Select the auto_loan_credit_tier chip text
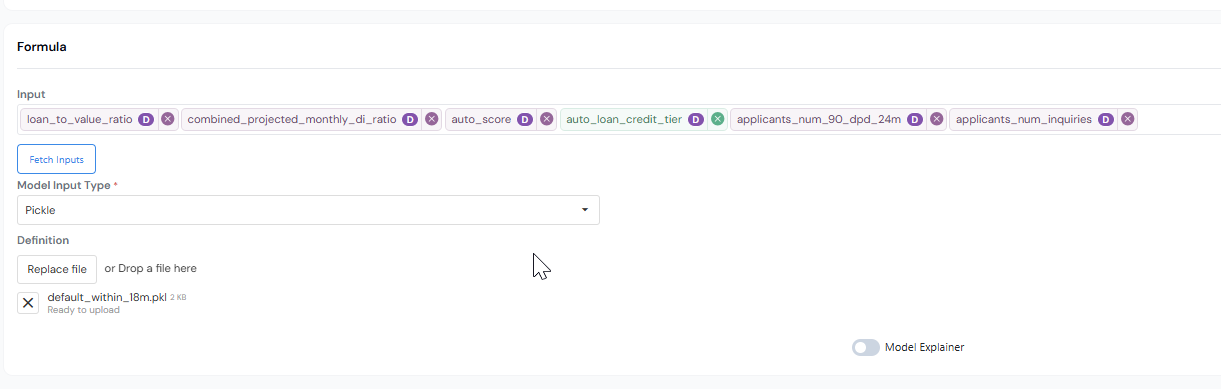This screenshot has height=389, width=1221. 624,119
